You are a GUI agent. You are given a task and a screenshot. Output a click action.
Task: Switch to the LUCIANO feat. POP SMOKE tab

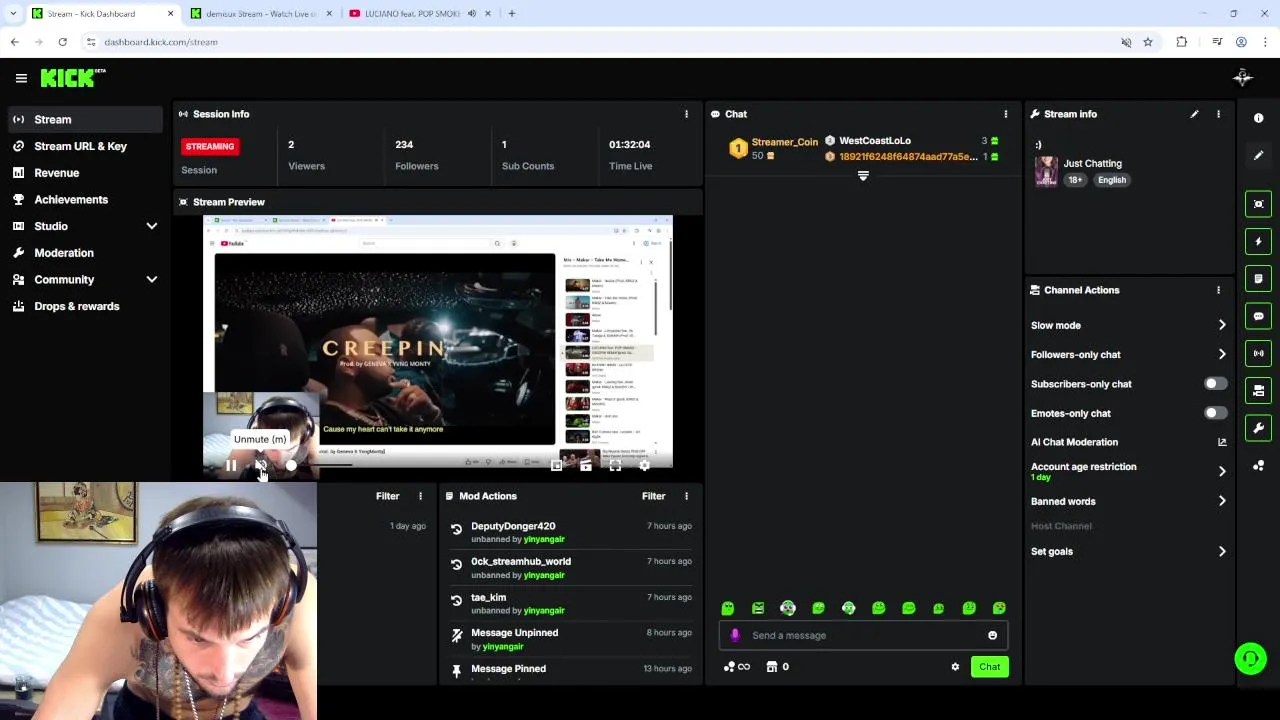click(420, 14)
